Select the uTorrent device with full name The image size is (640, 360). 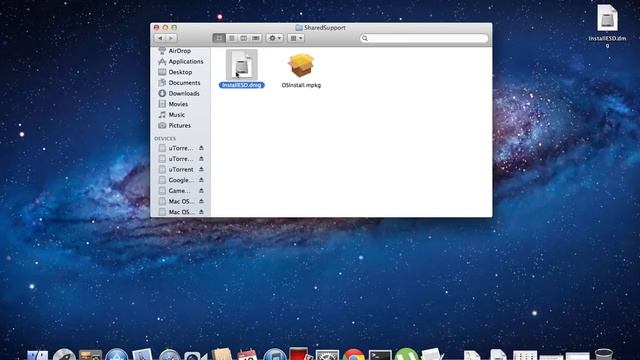pos(181,169)
